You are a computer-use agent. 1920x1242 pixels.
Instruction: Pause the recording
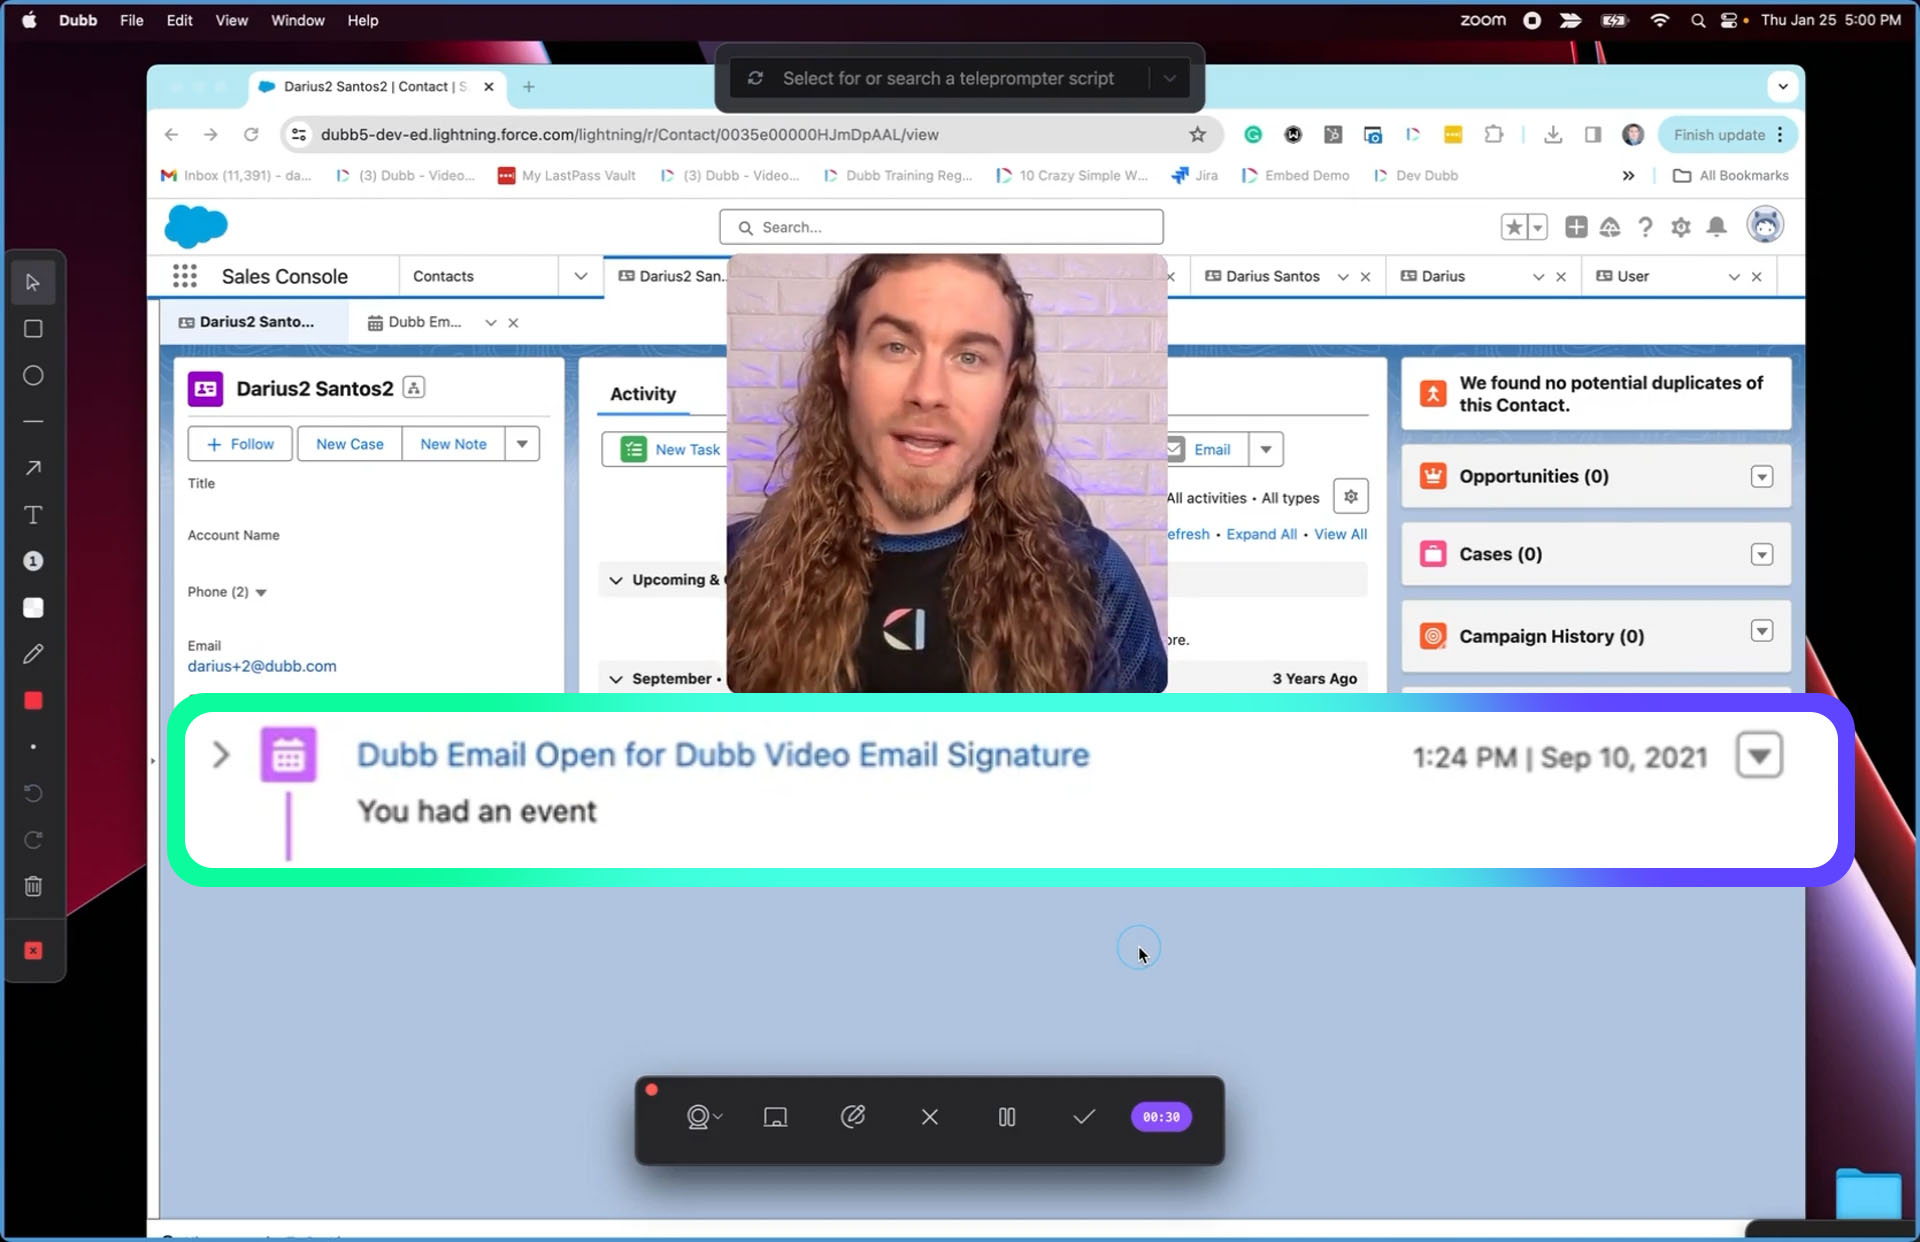pos(1007,1117)
